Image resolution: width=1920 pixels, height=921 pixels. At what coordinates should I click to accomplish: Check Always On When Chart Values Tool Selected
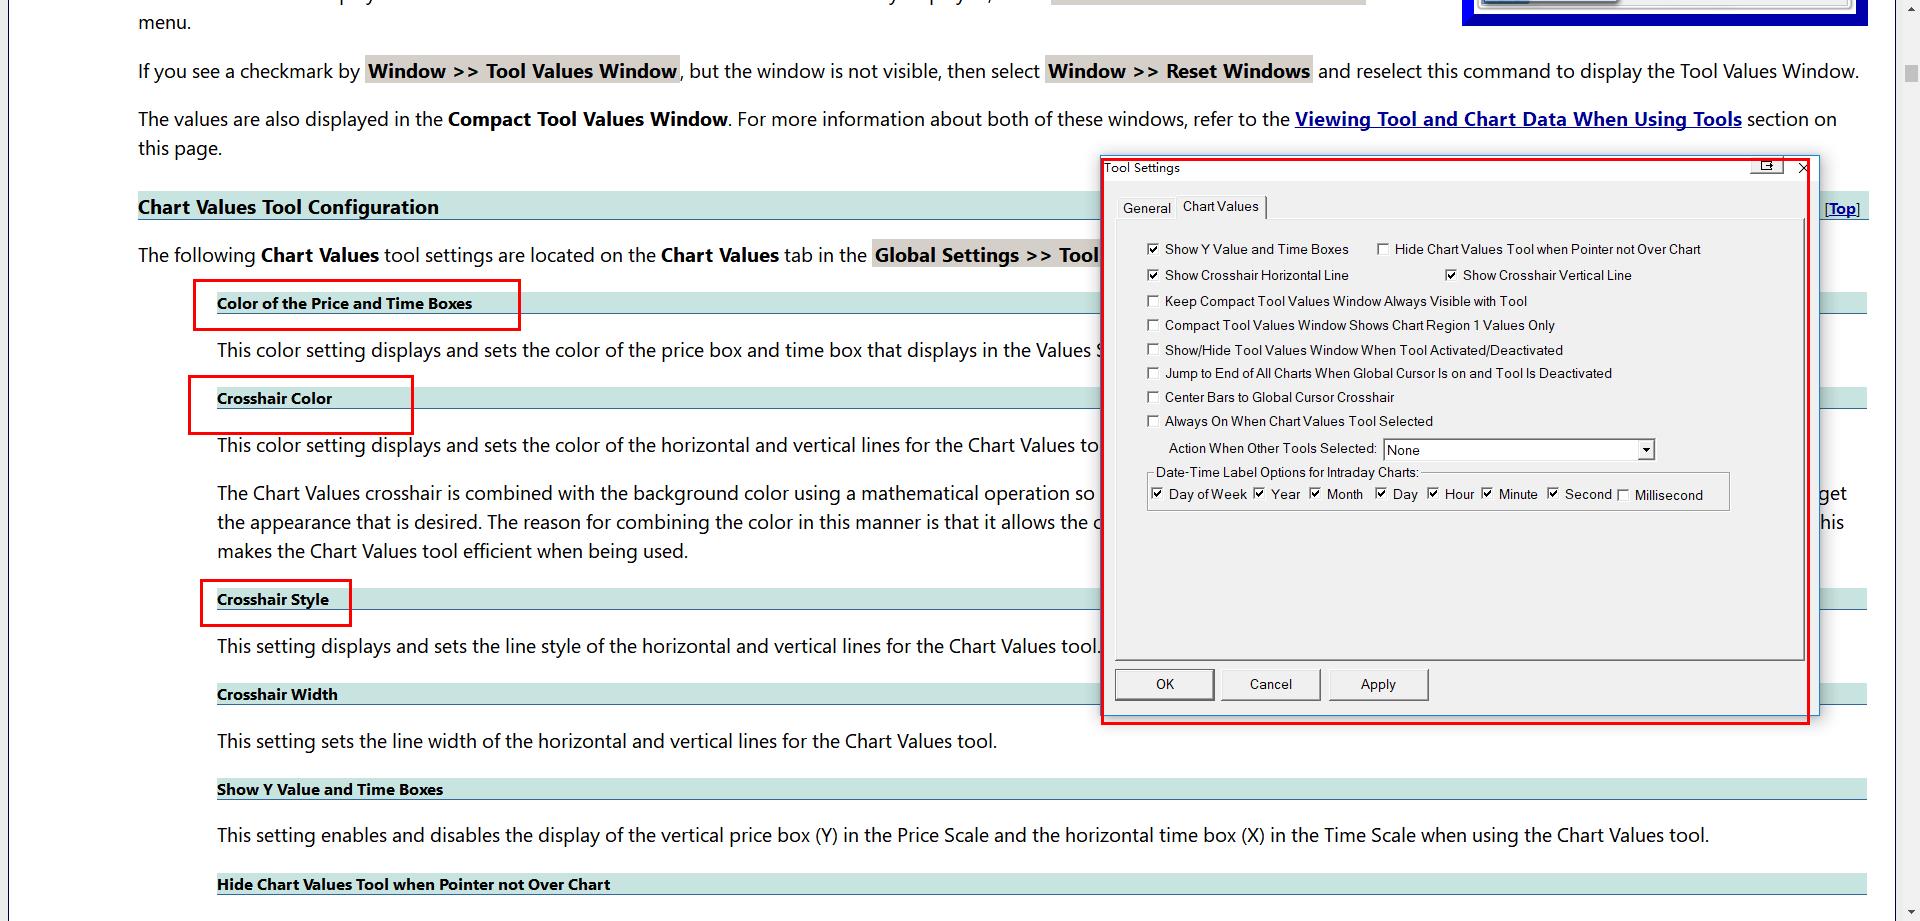(x=1153, y=421)
